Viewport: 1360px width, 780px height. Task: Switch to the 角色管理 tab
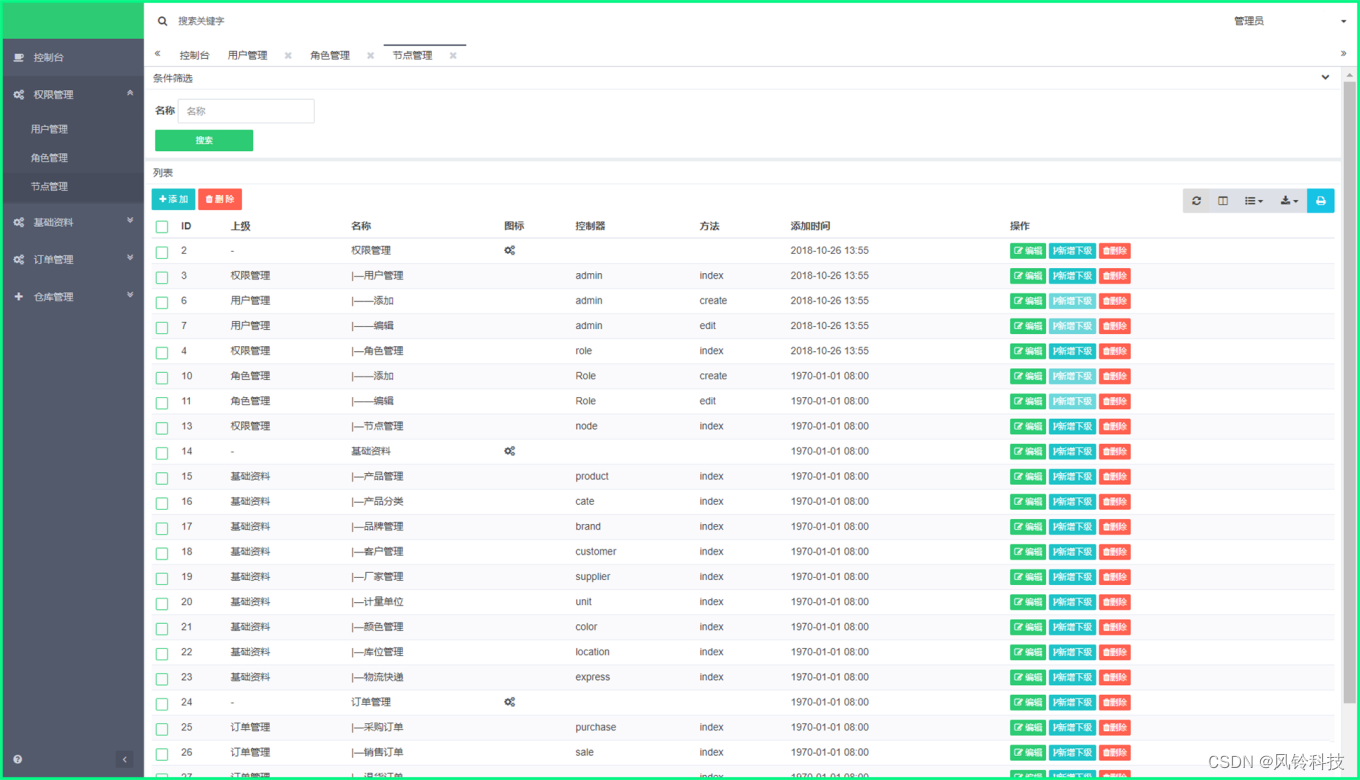point(329,54)
